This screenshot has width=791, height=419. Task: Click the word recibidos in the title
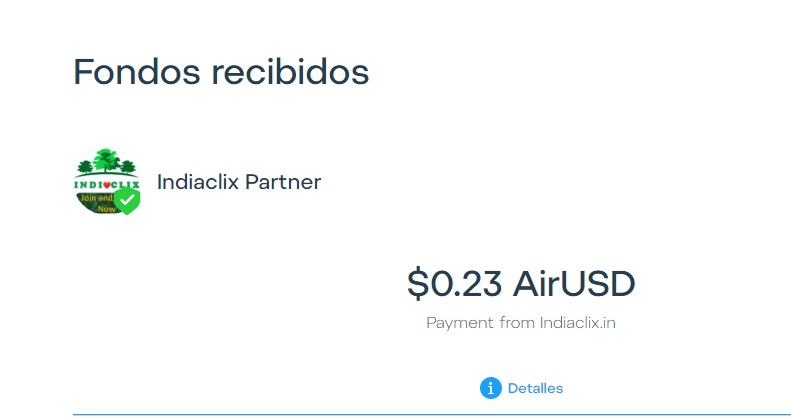290,72
